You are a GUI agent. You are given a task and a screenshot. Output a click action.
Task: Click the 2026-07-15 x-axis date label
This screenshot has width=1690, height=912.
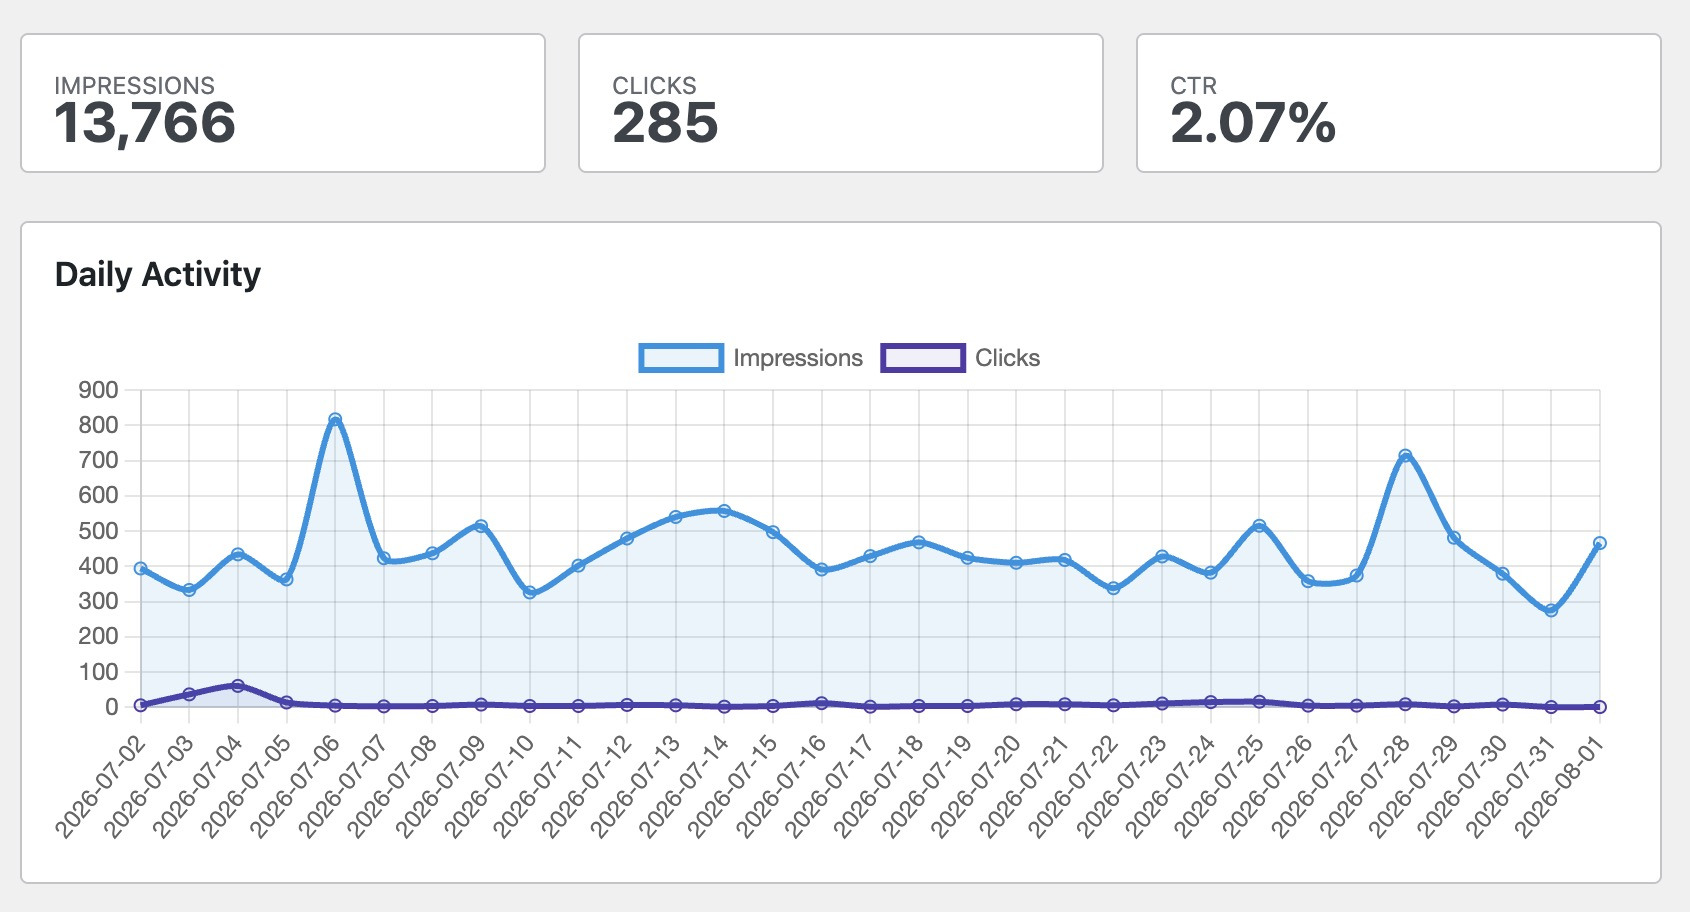tap(732, 786)
